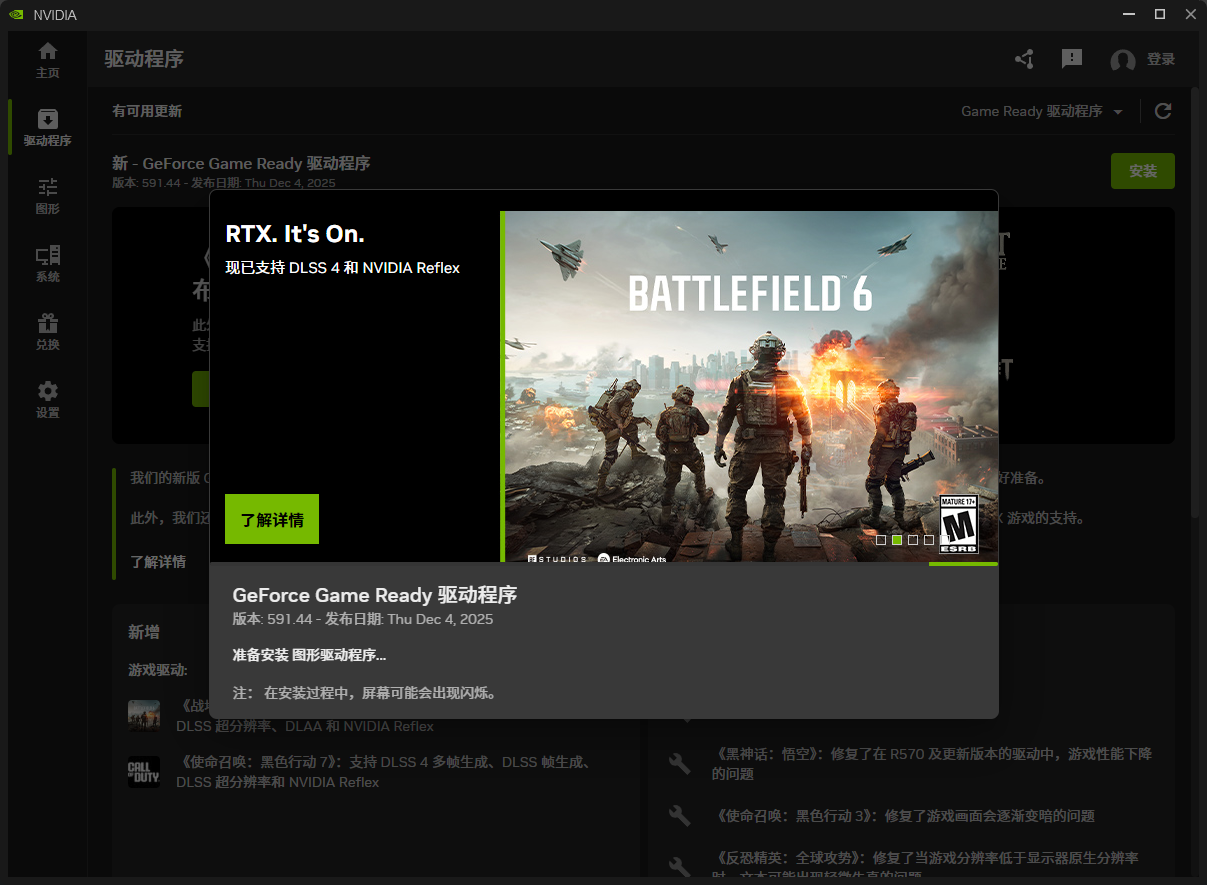Click 登录 to sign in
Image resolution: width=1207 pixels, height=885 pixels.
click(x=1160, y=60)
